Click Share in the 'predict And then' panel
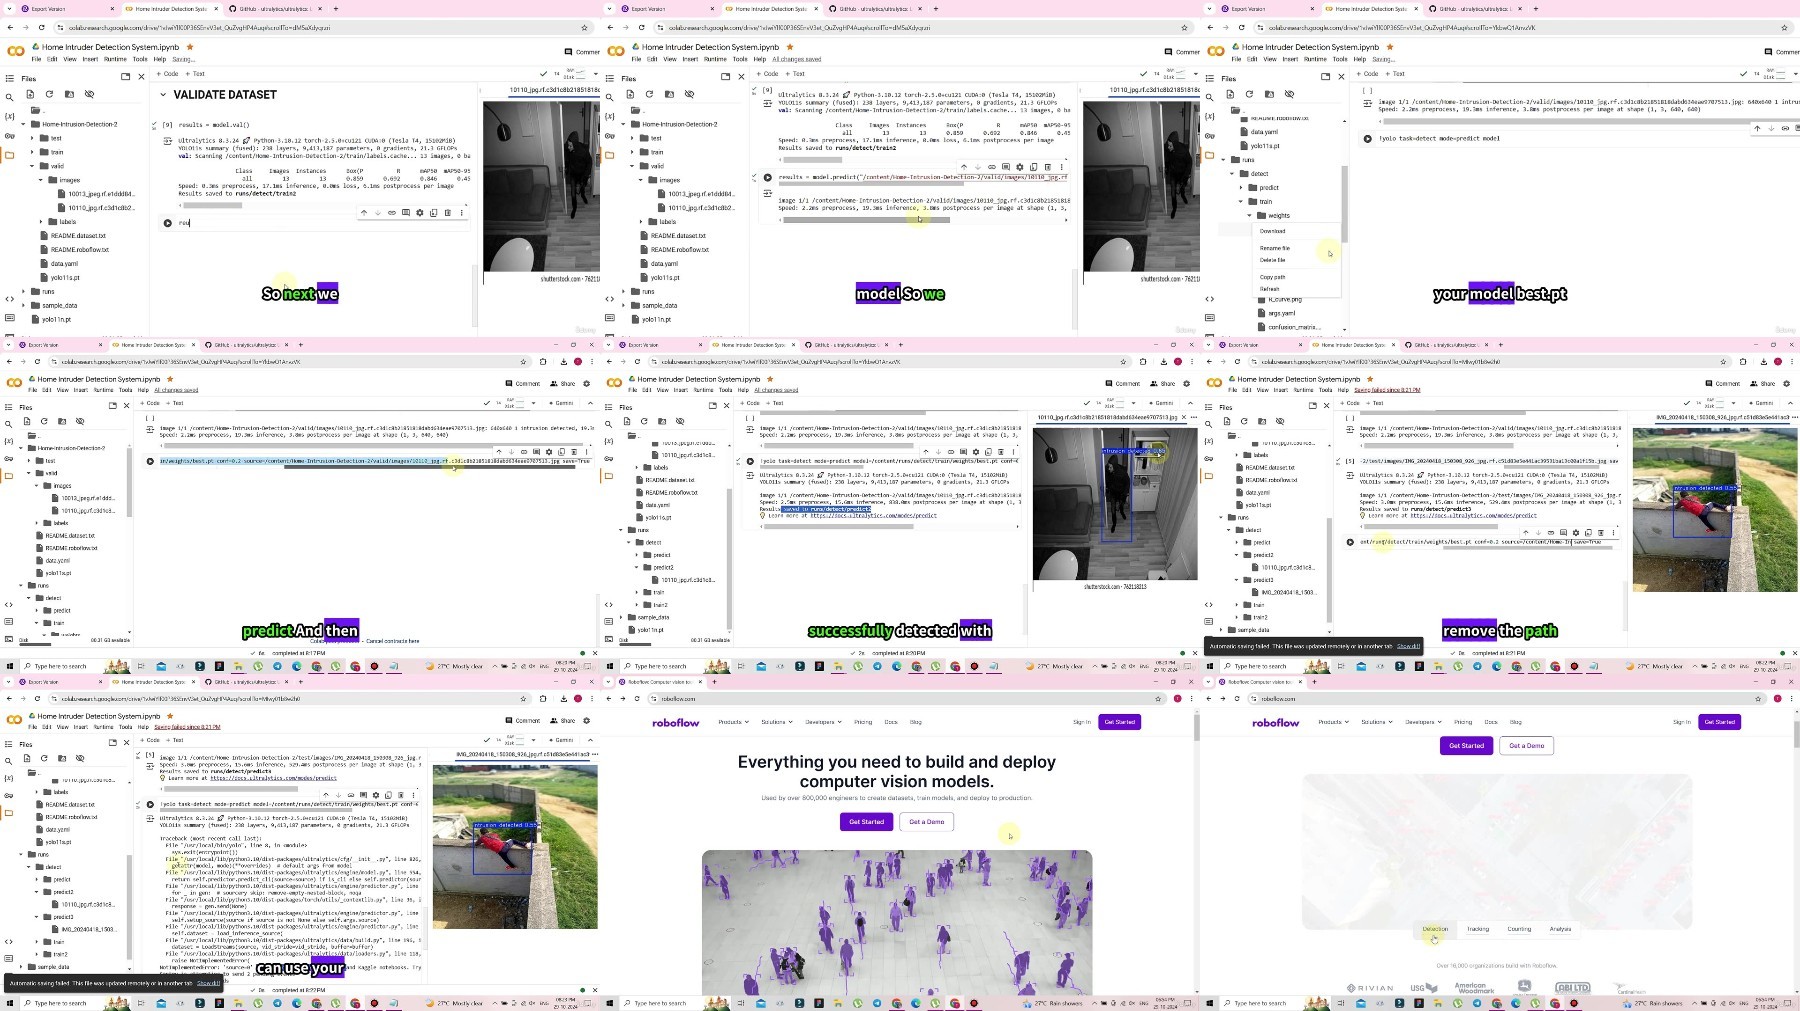This screenshot has width=1800, height=1011. click(x=563, y=384)
